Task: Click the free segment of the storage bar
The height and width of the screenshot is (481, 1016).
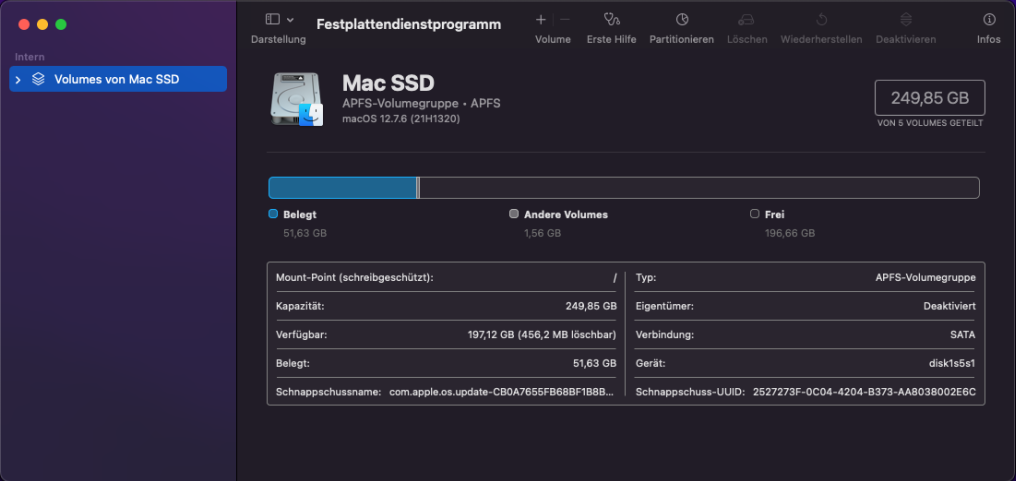Action: pyautogui.click(x=700, y=188)
